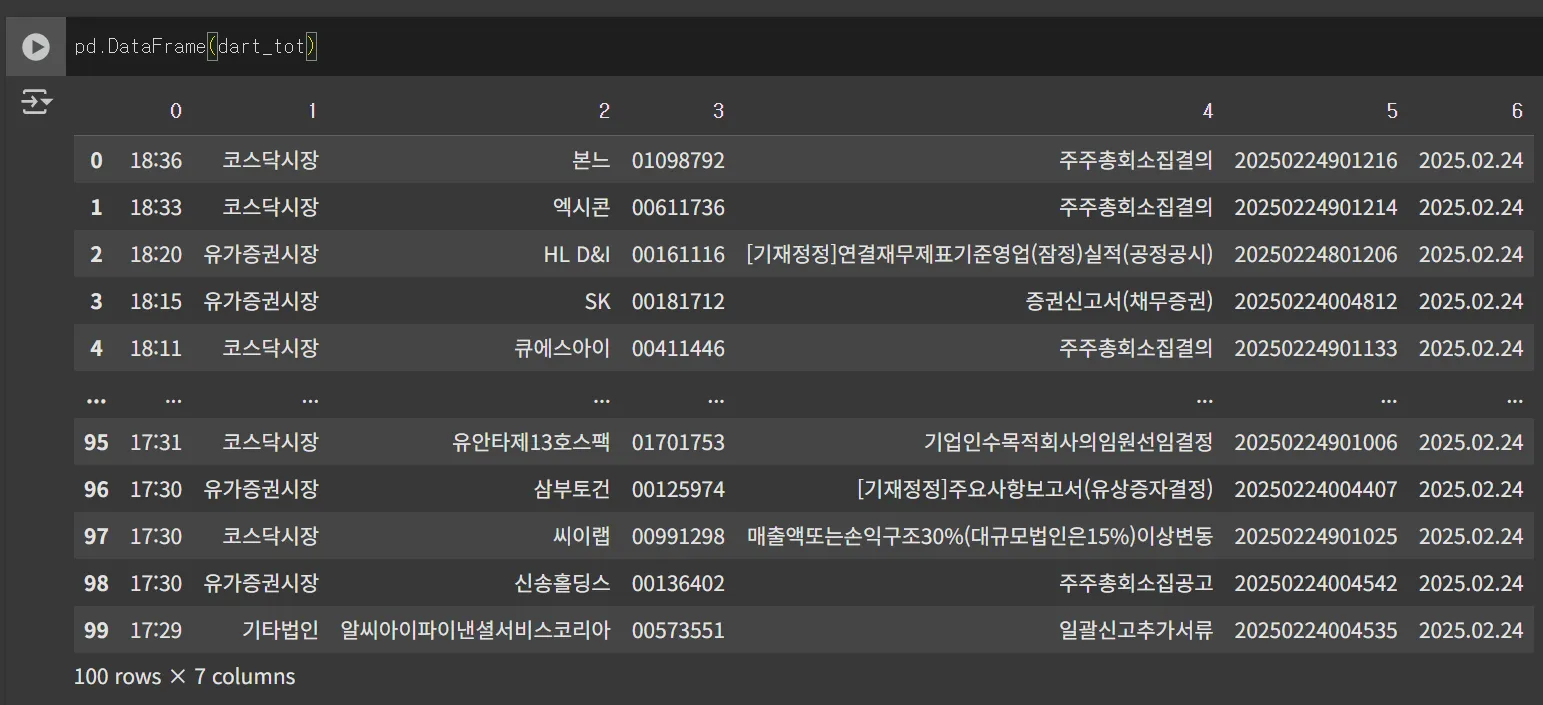Click time cell 17:29
1543x705 pixels.
[x=156, y=630]
